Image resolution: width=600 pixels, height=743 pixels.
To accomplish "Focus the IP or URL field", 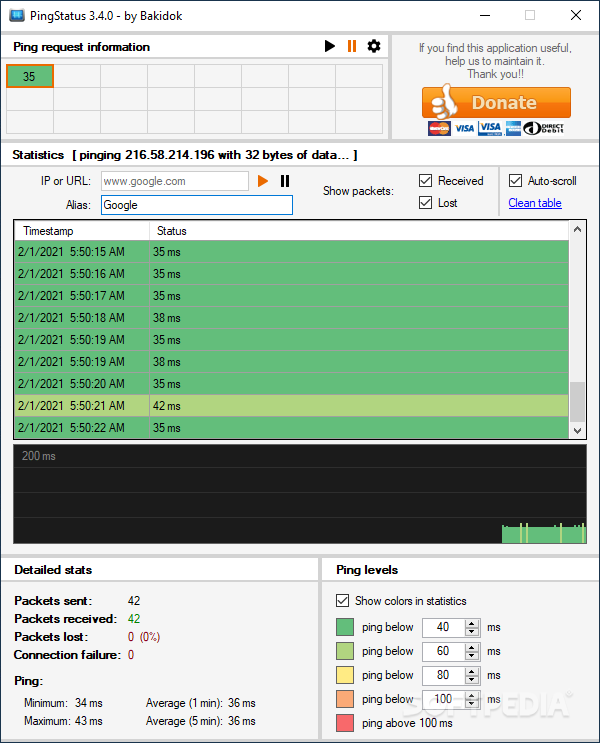I will click(174, 181).
